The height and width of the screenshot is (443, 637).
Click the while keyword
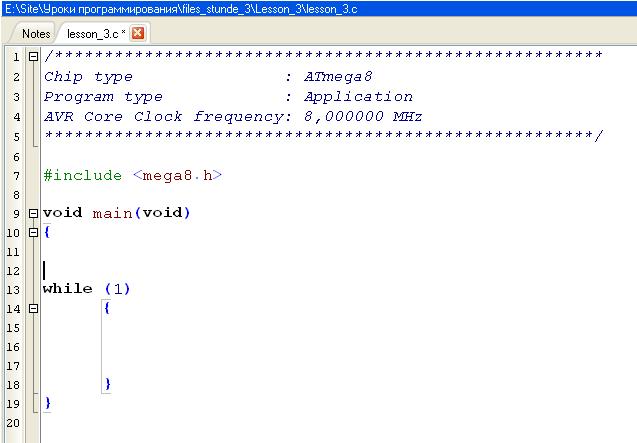[67, 289]
